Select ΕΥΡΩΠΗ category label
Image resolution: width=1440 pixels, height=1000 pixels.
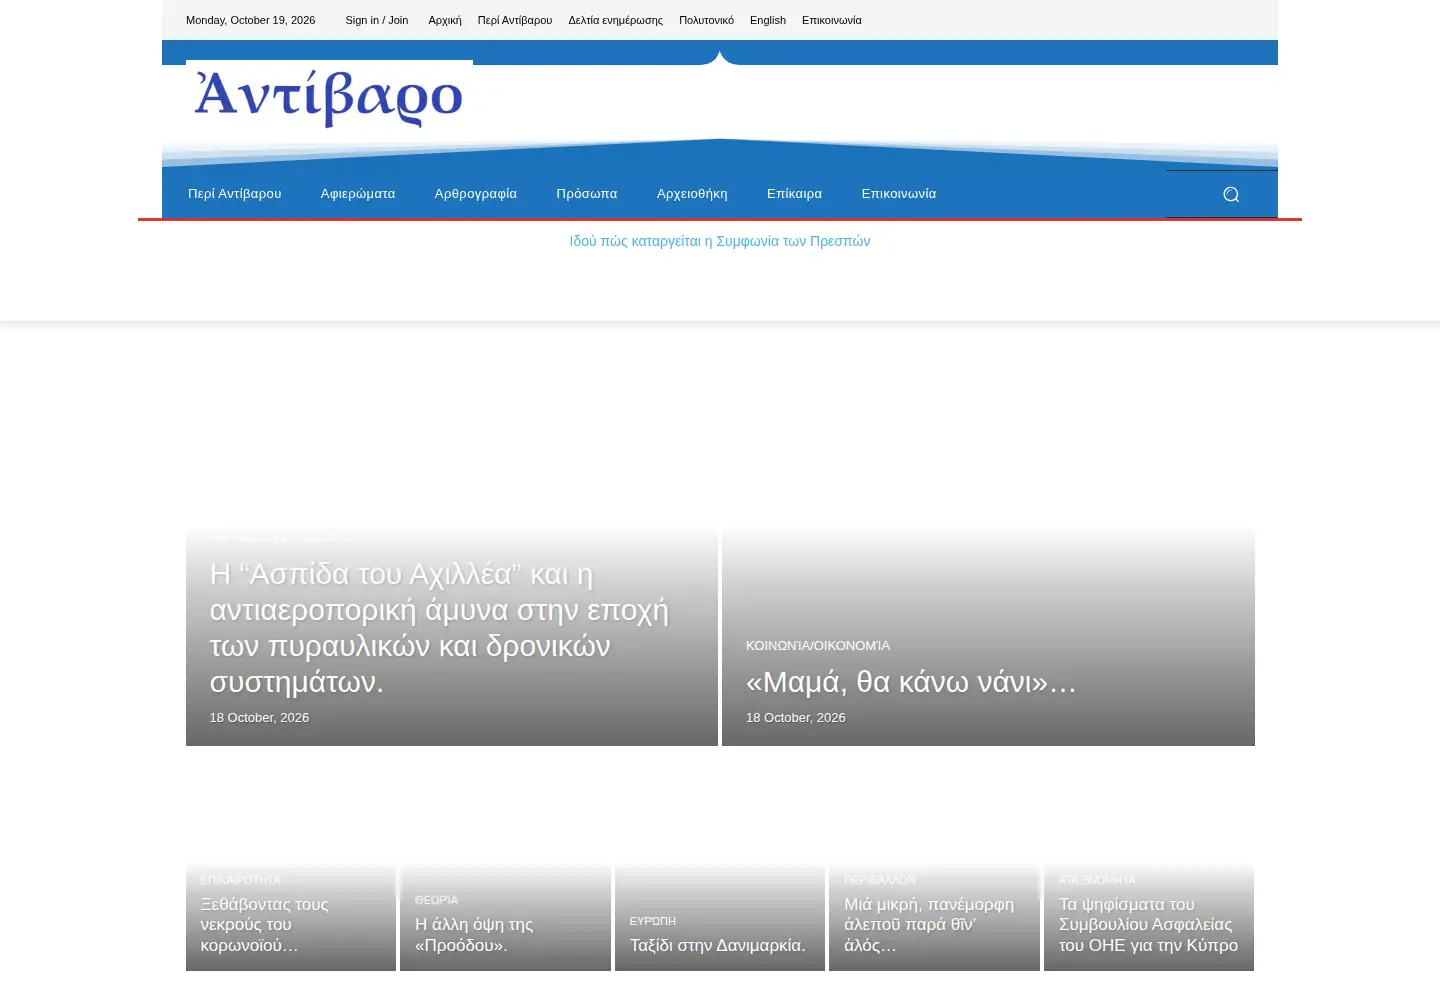[x=653, y=921]
